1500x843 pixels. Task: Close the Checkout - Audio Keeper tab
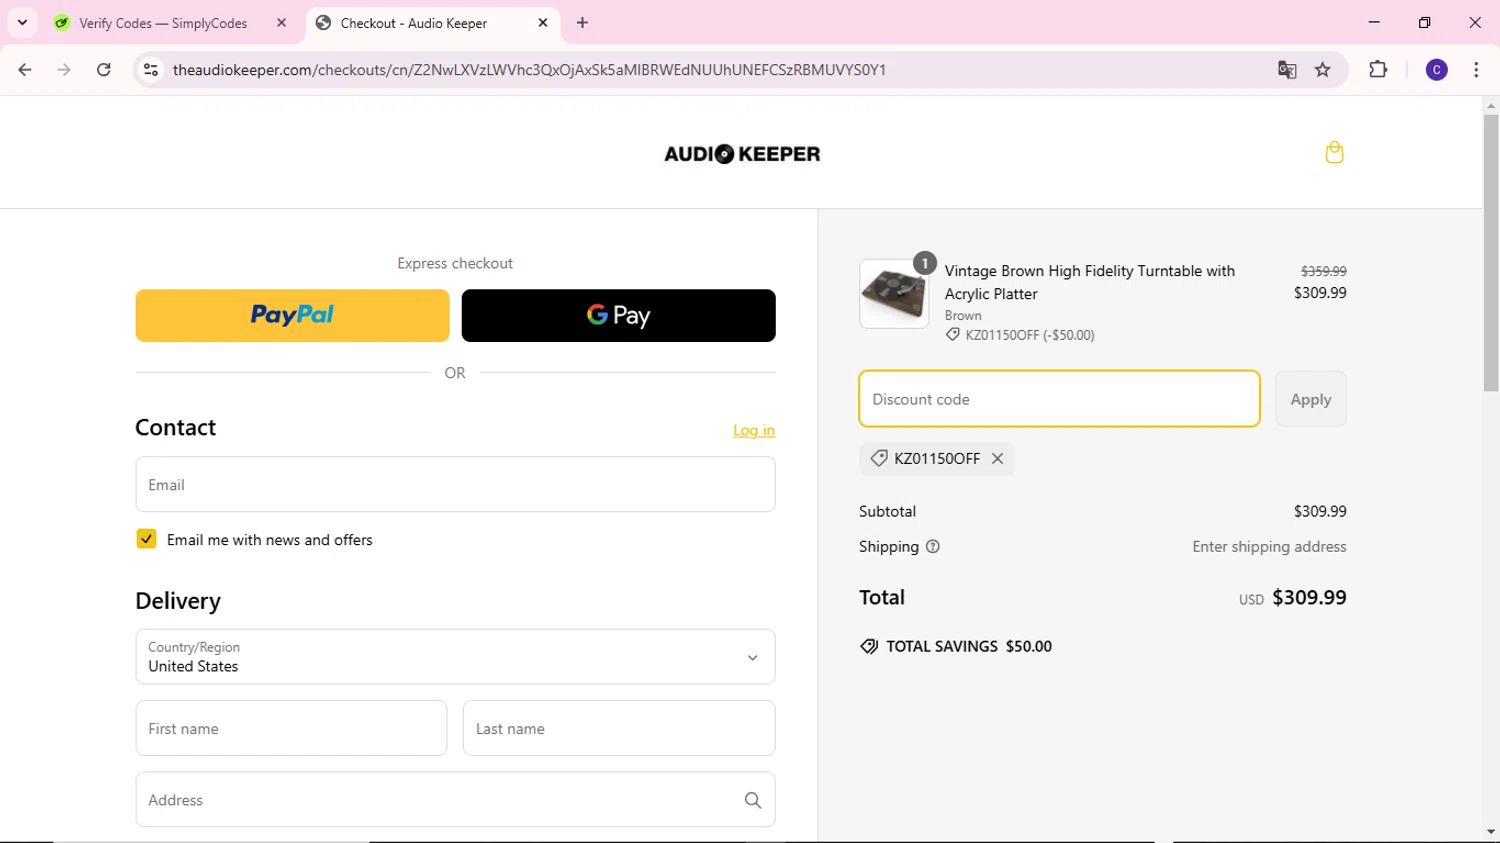(543, 22)
